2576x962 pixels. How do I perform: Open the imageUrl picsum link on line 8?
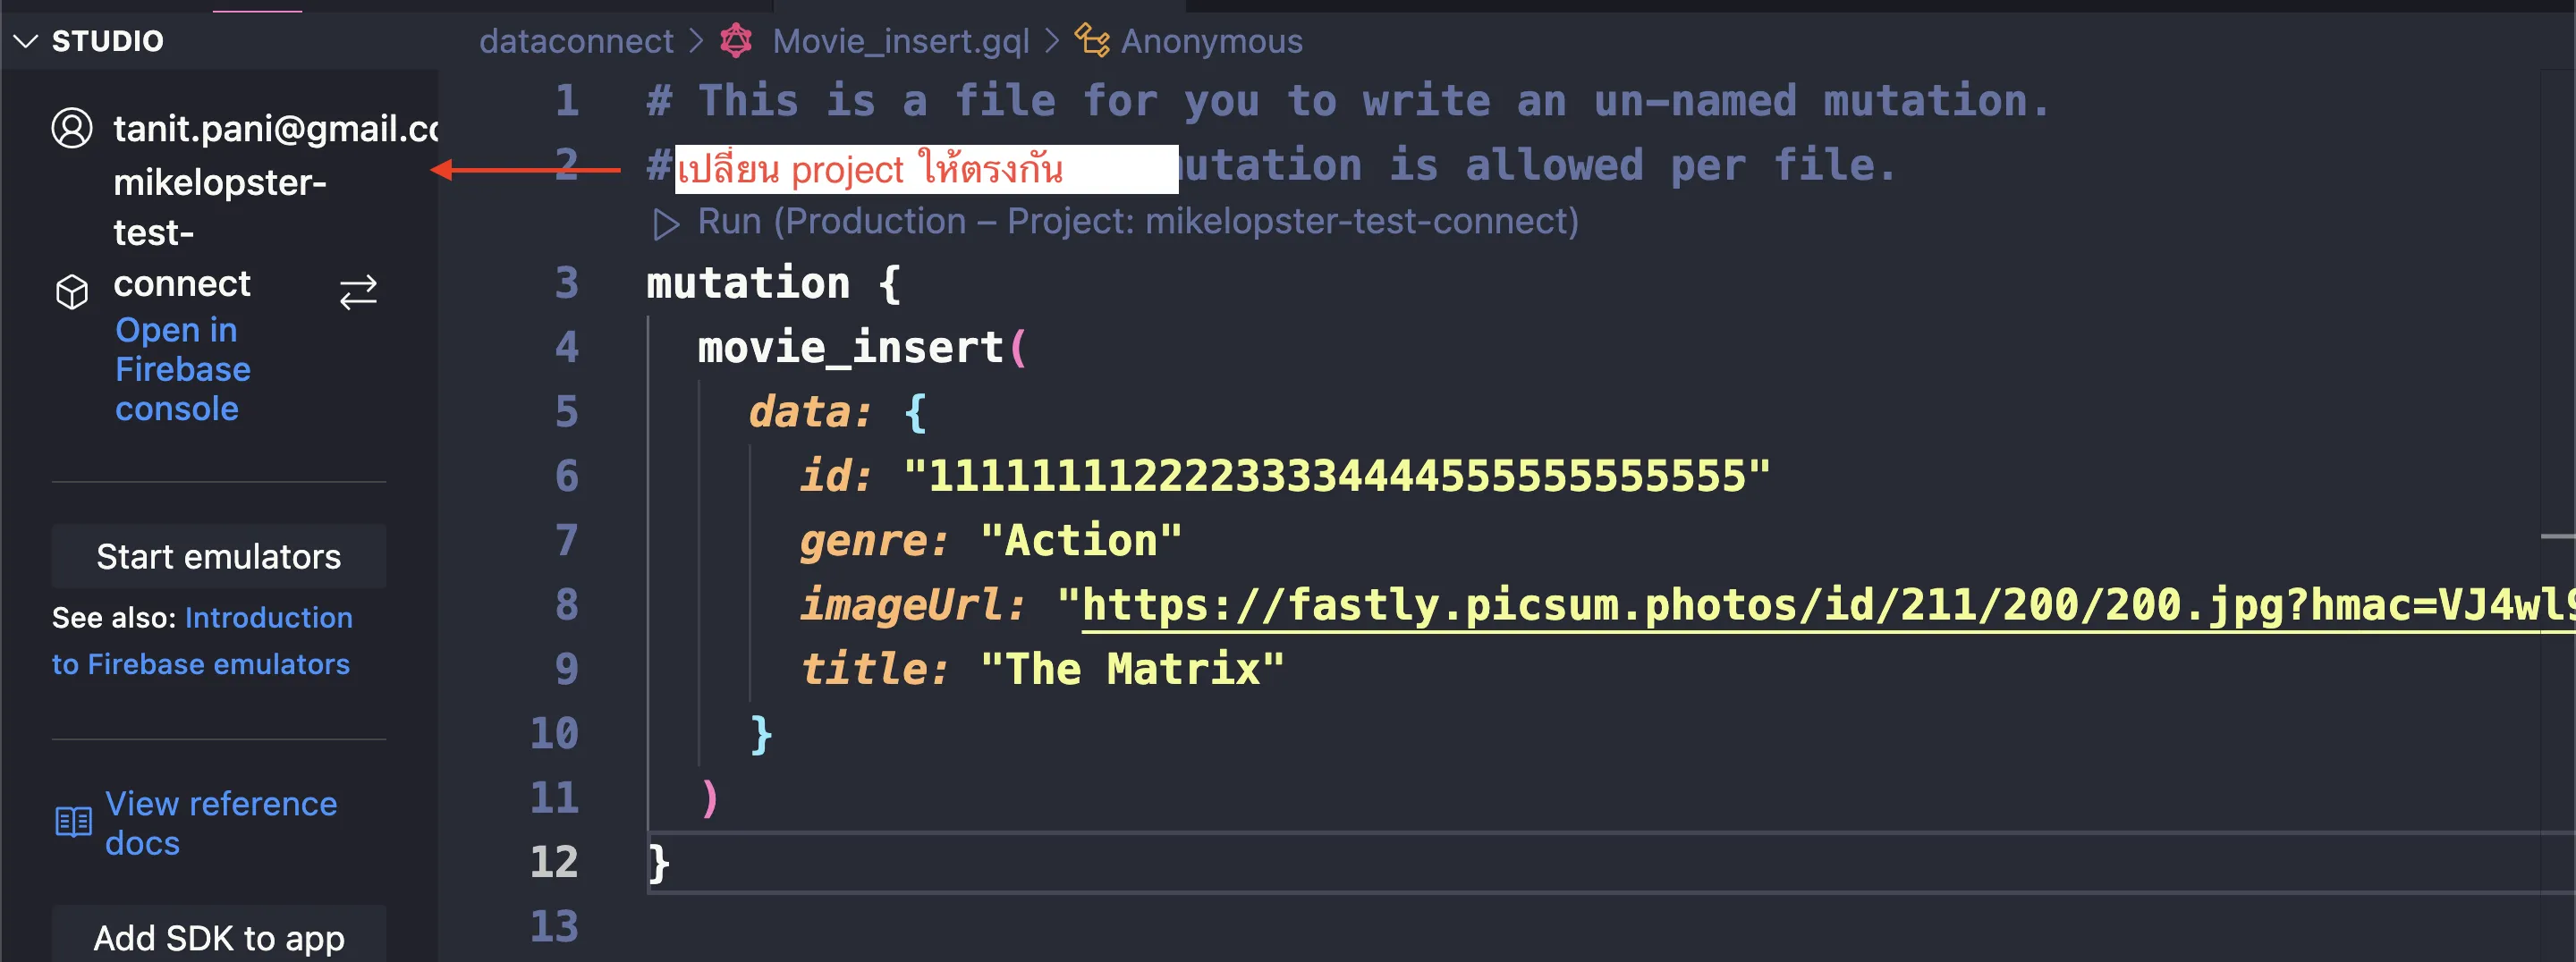(x=1828, y=605)
